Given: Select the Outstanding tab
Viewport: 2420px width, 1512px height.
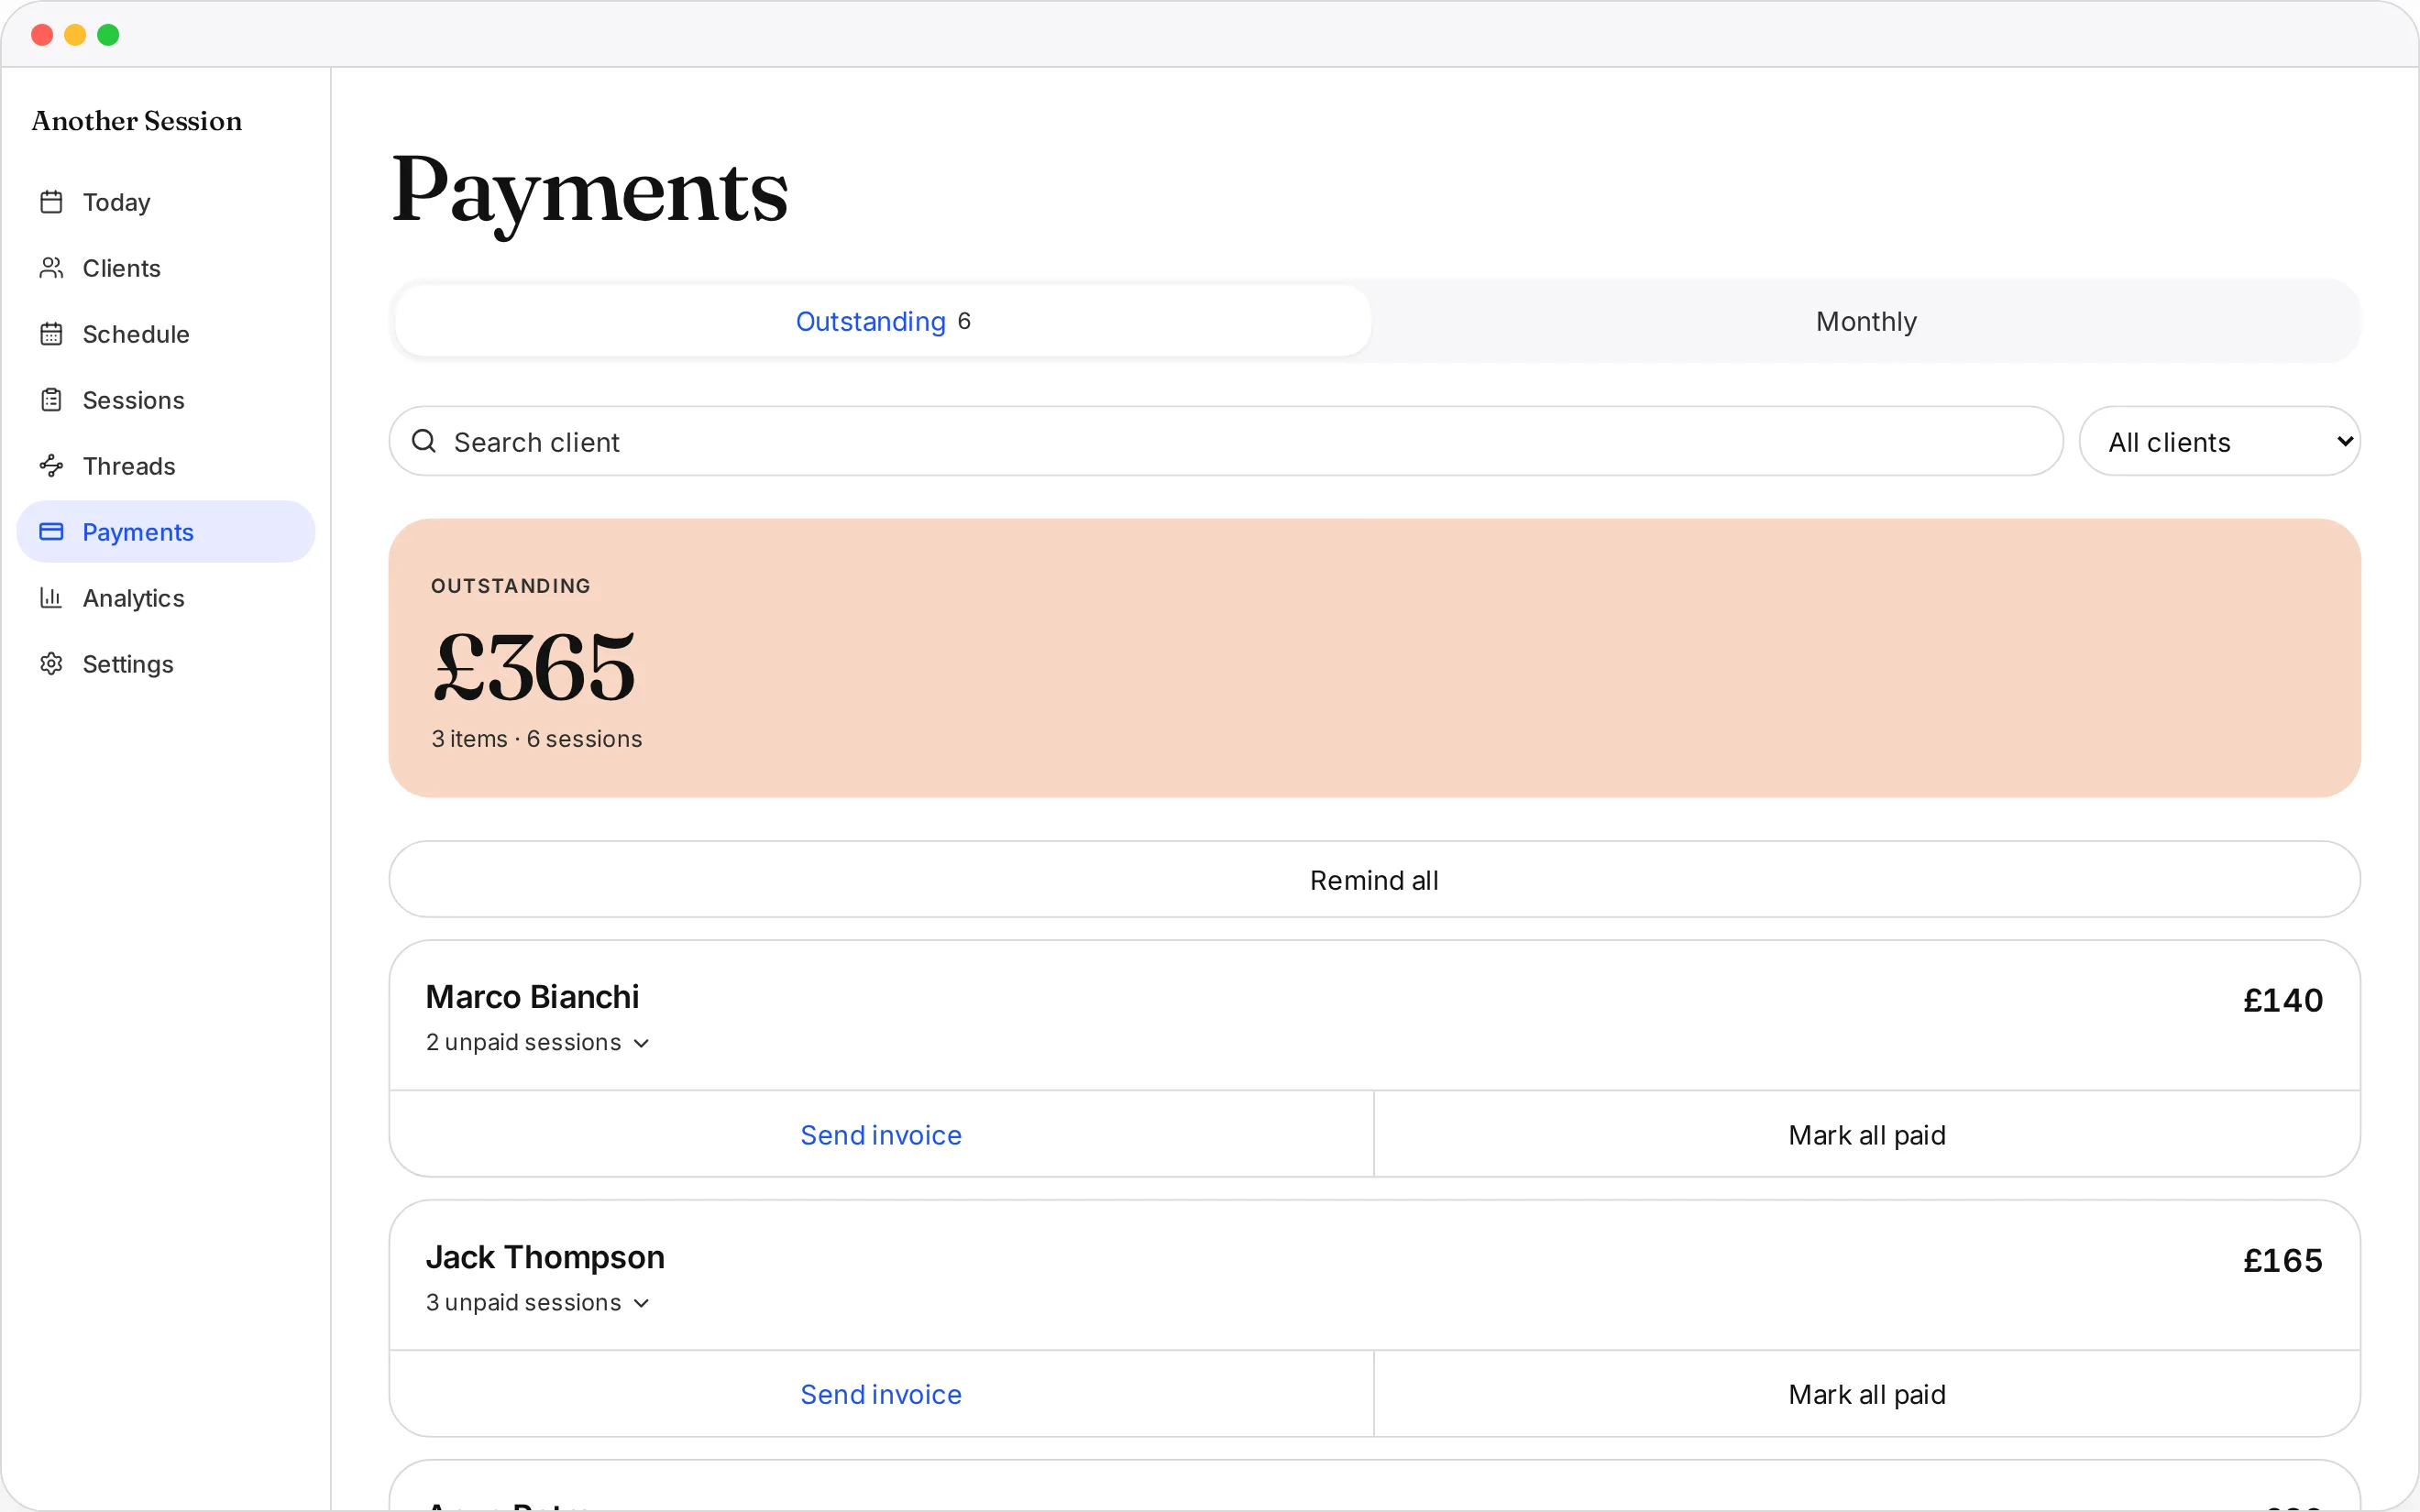Looking at the screenshot, I should coord(882,321).
